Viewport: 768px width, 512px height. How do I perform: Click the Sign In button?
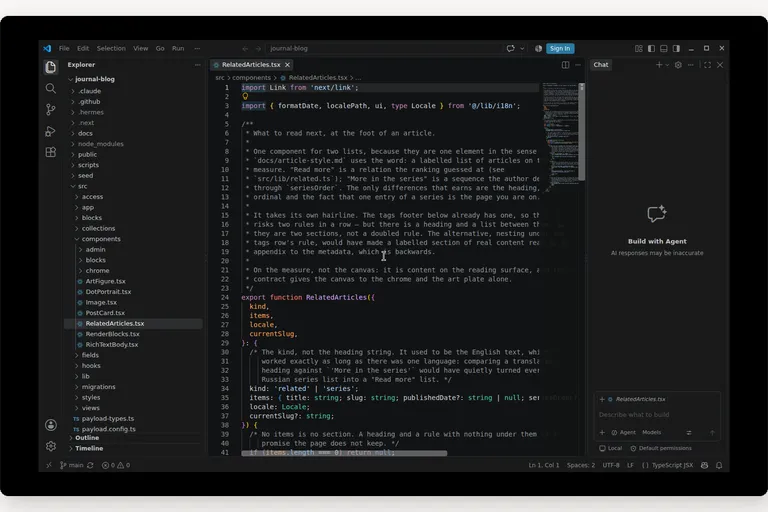pos(560,49)
